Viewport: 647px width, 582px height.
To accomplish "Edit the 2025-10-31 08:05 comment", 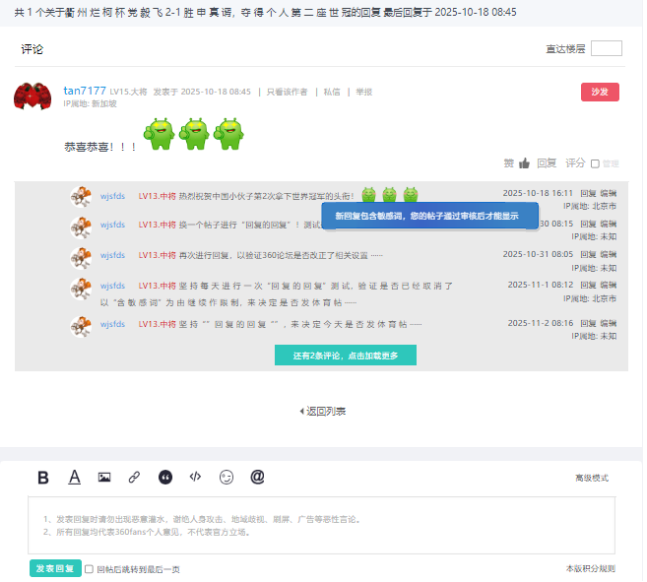I will (x=608, y=254).
